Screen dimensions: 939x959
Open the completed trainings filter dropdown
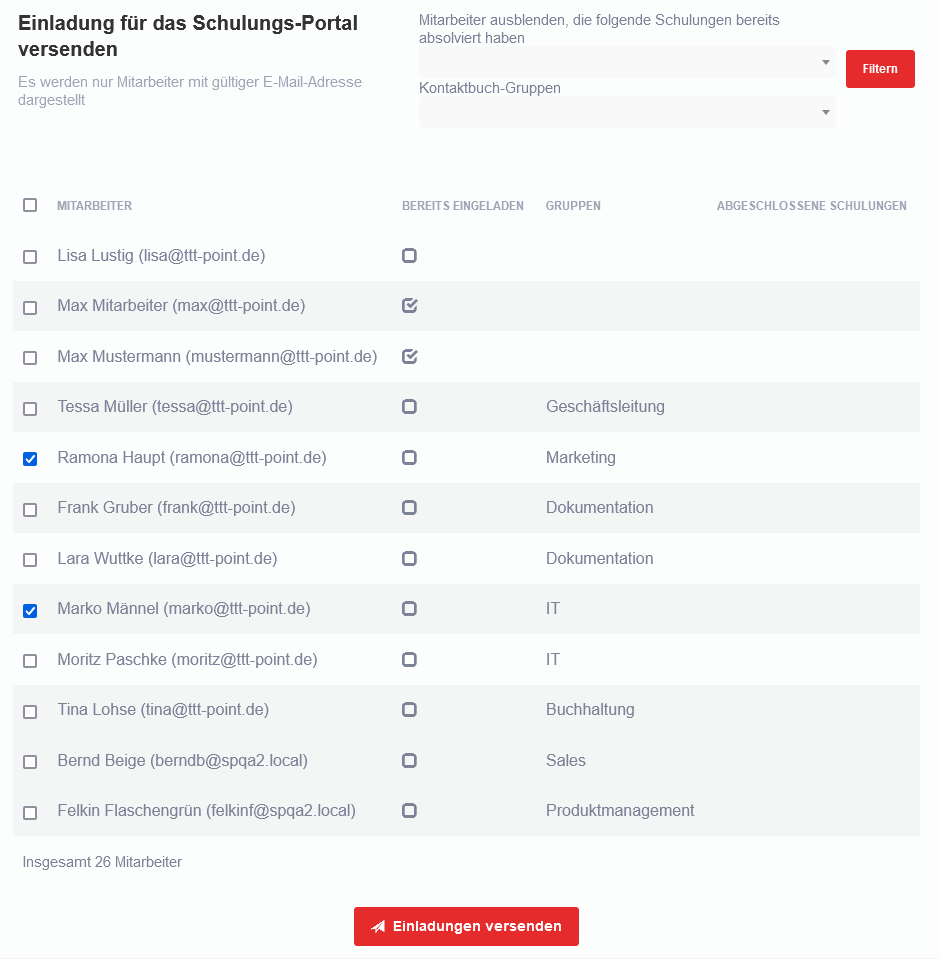627,62
